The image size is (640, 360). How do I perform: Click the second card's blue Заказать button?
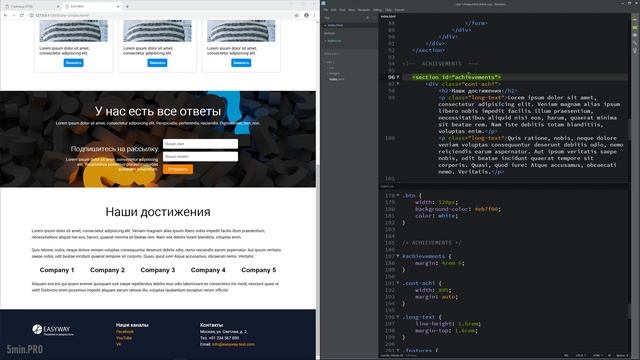point(157,63)
